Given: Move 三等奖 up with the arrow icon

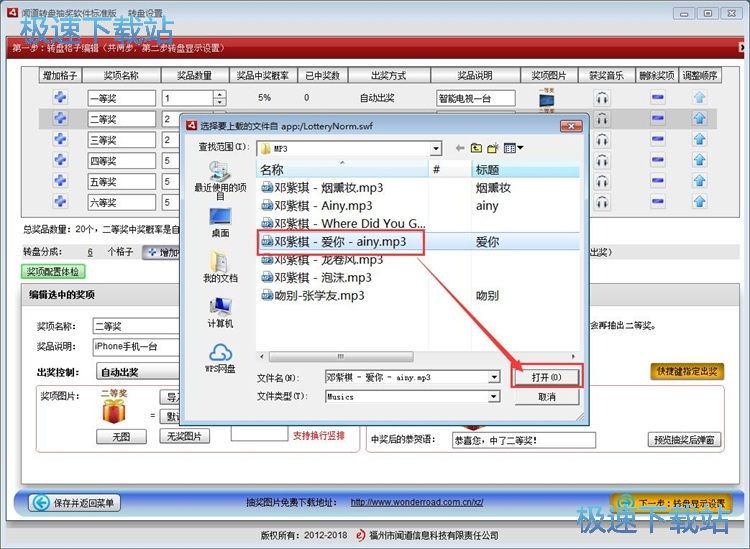Looking at the screenshot, I should tap(700, 139).
